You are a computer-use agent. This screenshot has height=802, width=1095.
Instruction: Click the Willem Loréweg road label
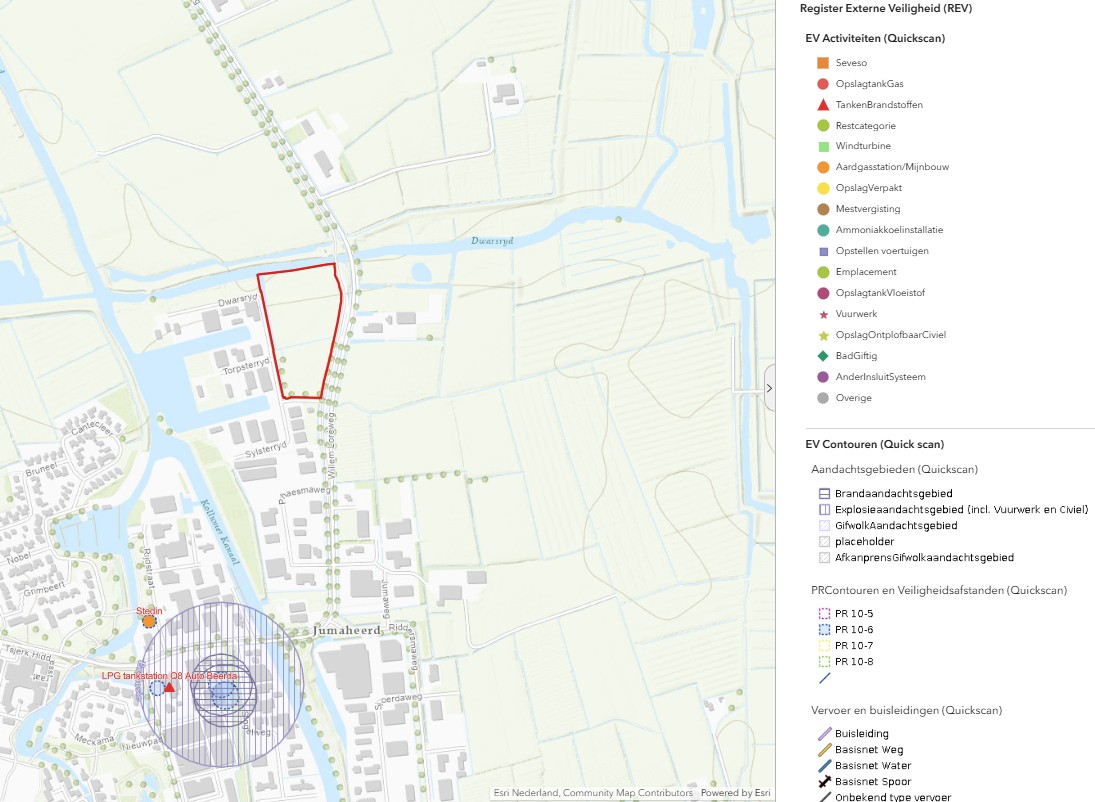[332, 446]
